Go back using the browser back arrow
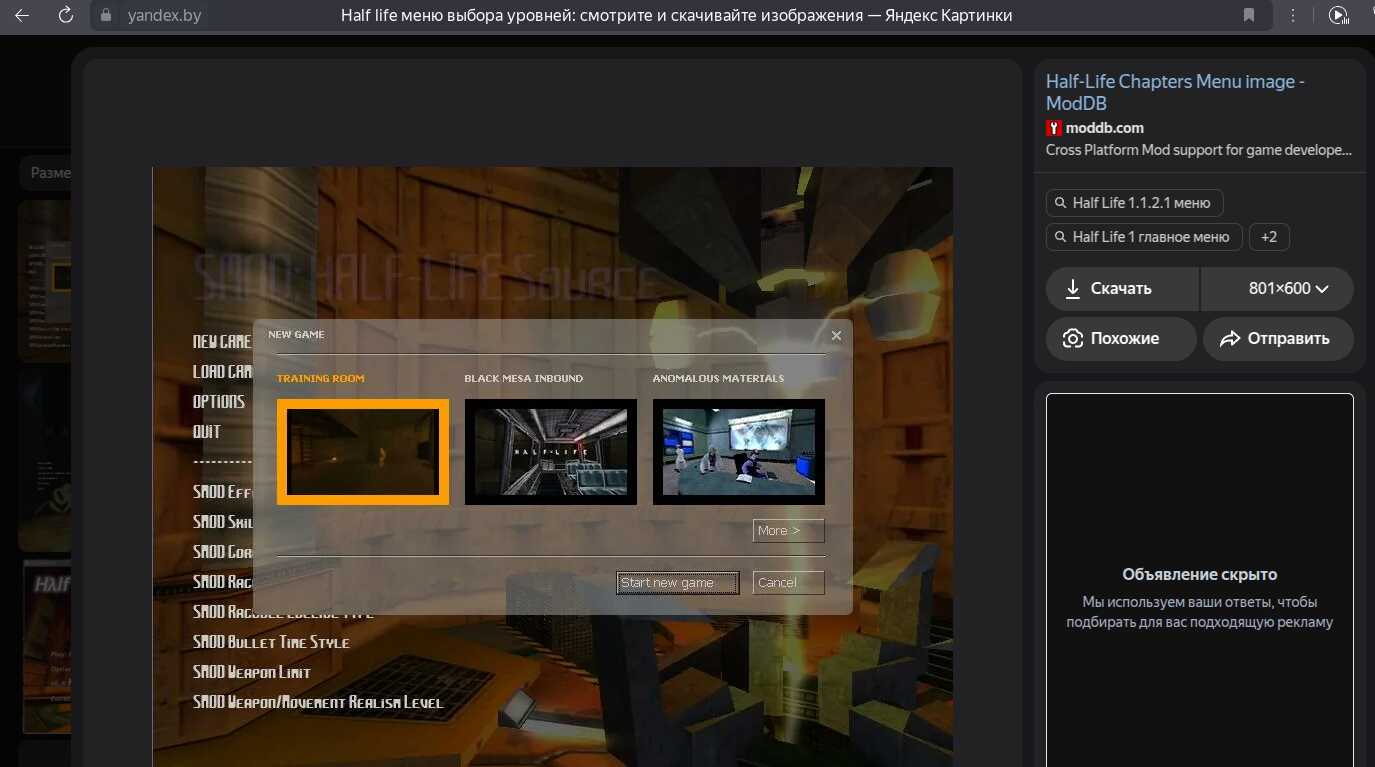This screenshot has height=767, width=1375. pos(22,15)
